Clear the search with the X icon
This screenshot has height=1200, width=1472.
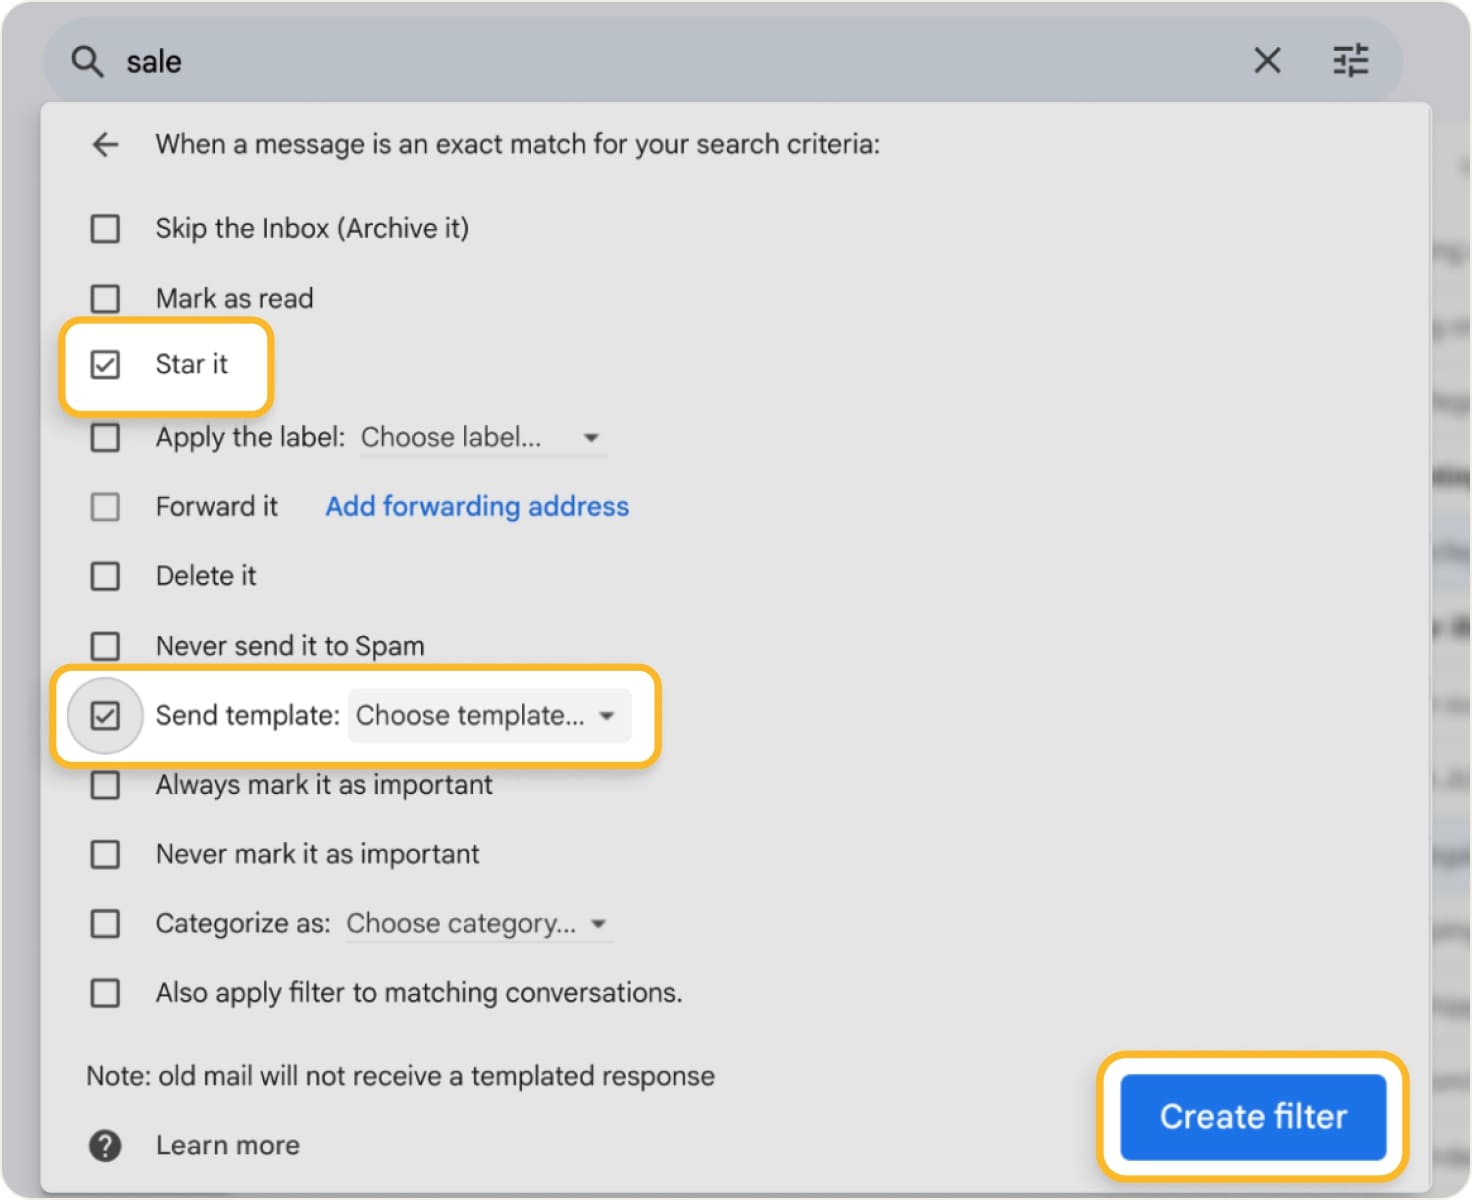[1267, 61]
